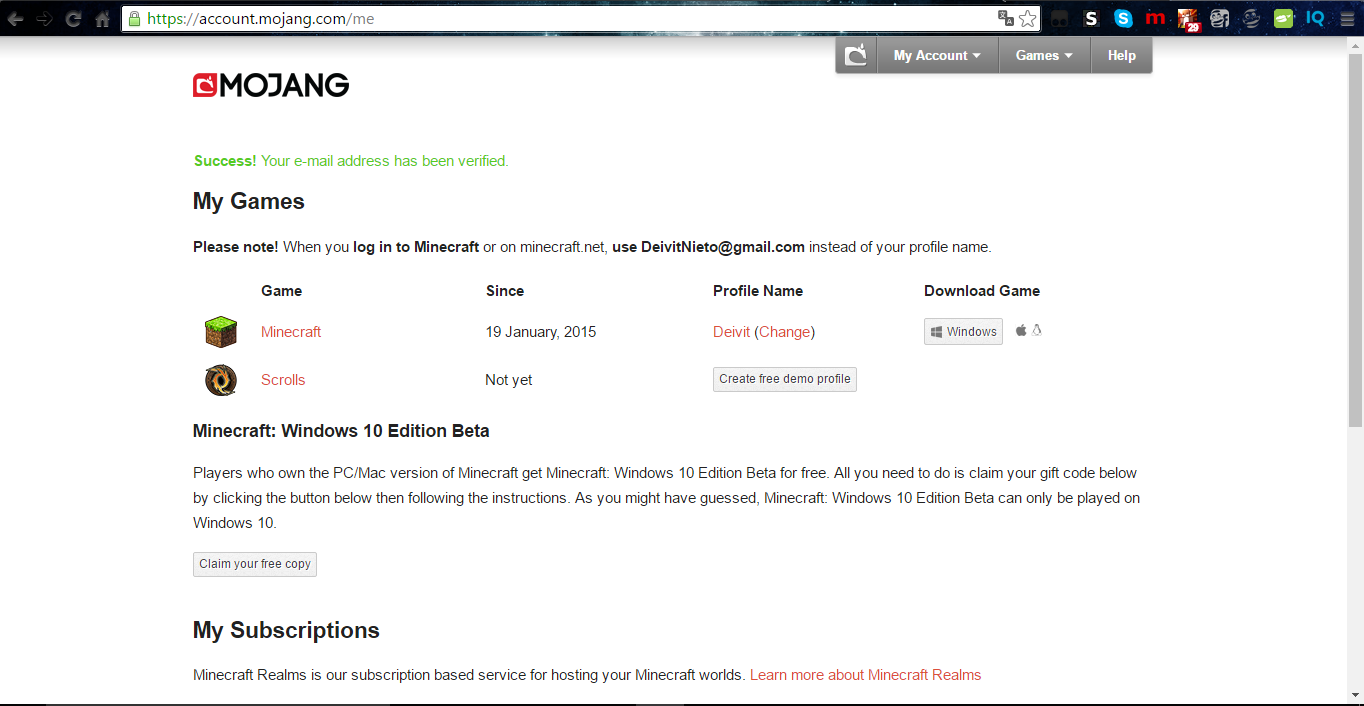
Task: Open the green leaf extension icon
Action: [1283, 18]
